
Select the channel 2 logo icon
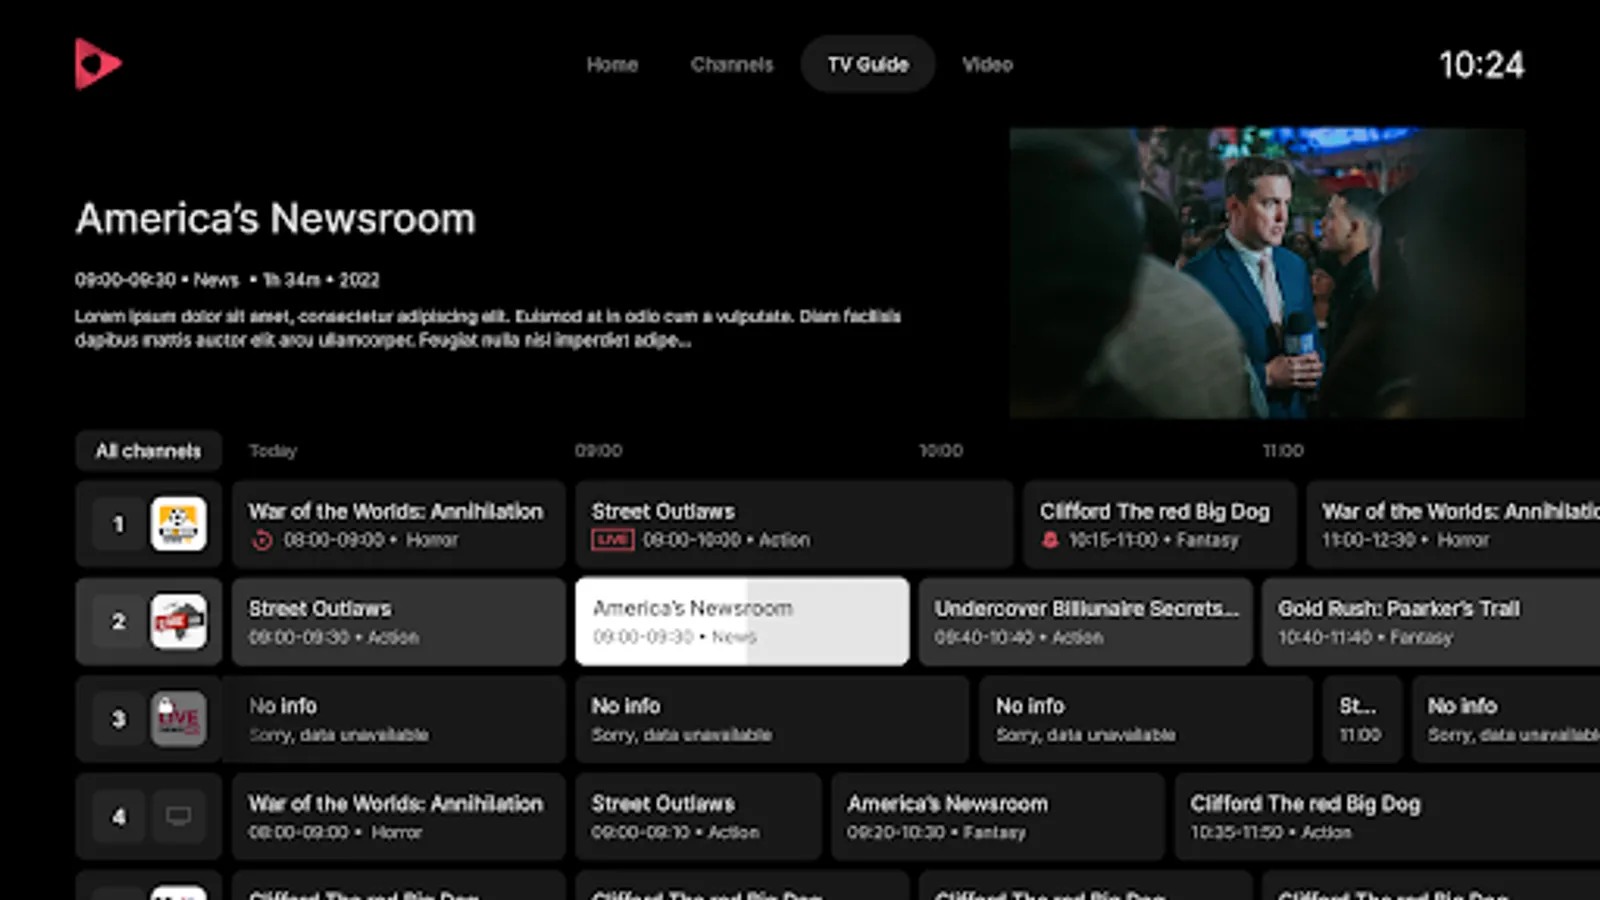click(178, 621)
